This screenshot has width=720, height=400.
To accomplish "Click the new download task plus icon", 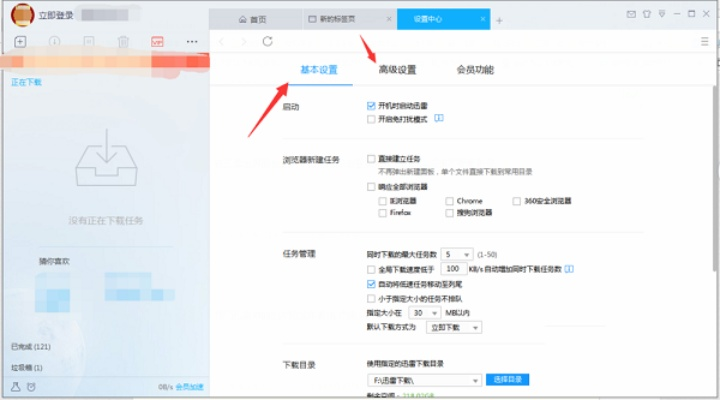I will 20,42.
